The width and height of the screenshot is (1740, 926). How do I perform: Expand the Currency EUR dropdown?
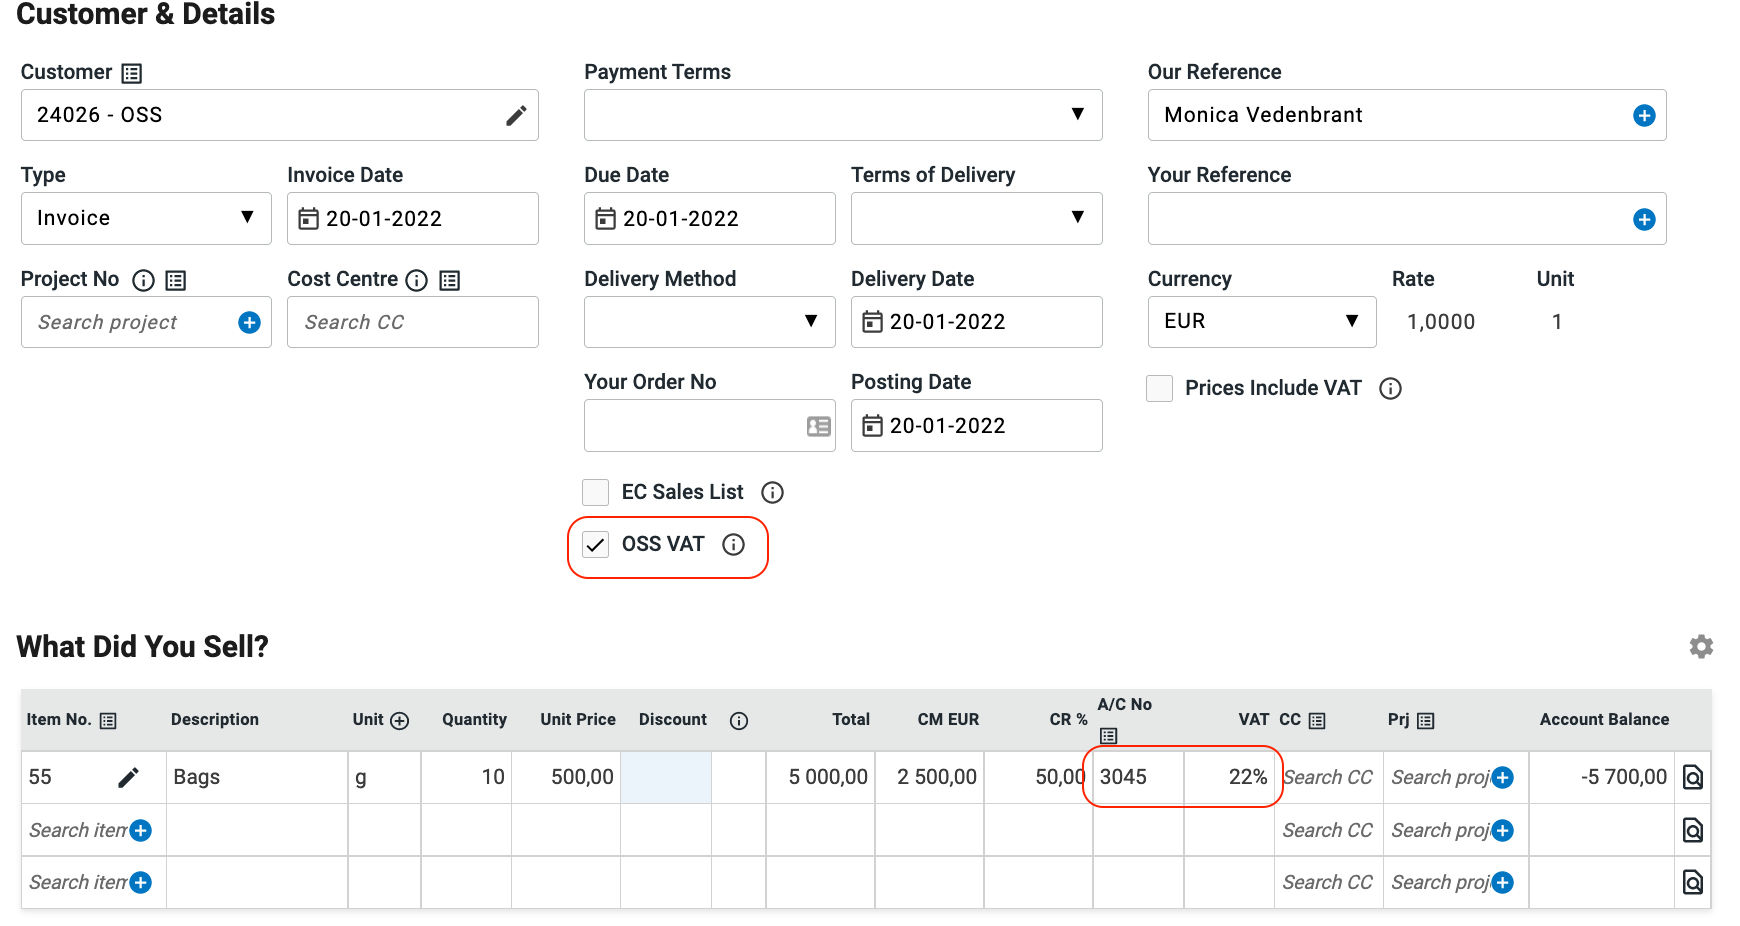point(1261,321)
